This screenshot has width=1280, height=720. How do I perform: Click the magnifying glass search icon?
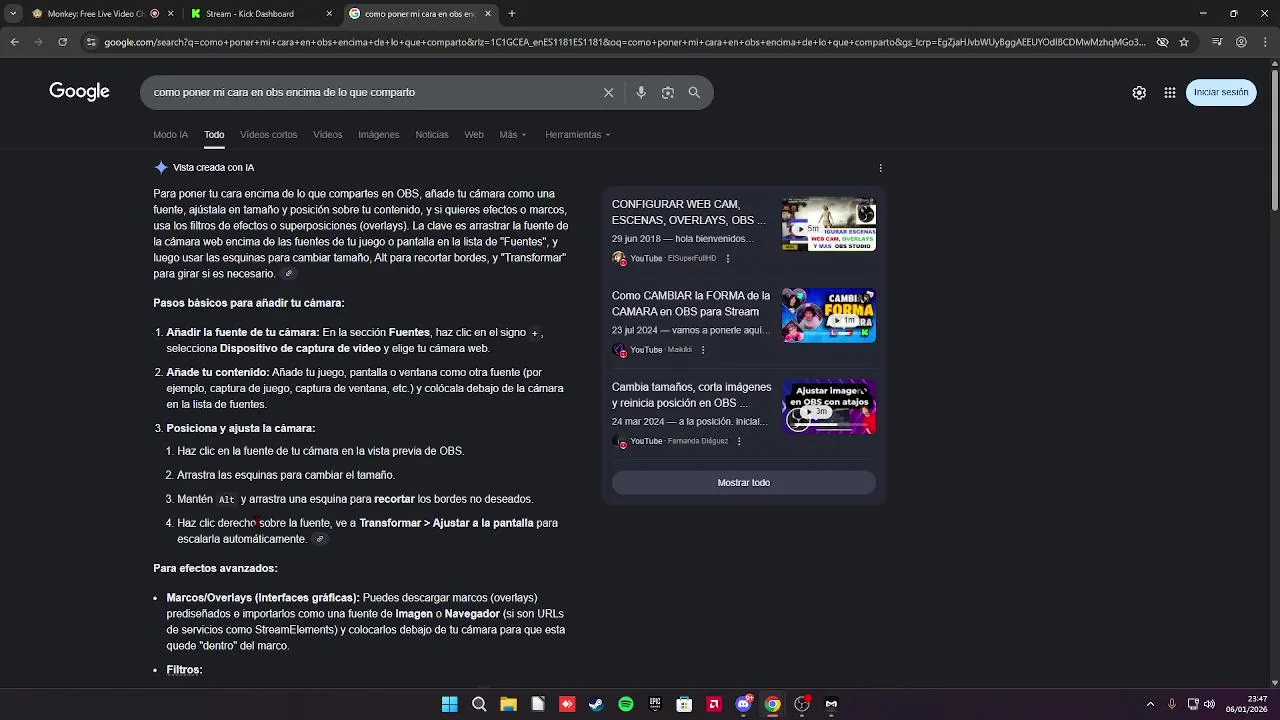coord(694,92)
